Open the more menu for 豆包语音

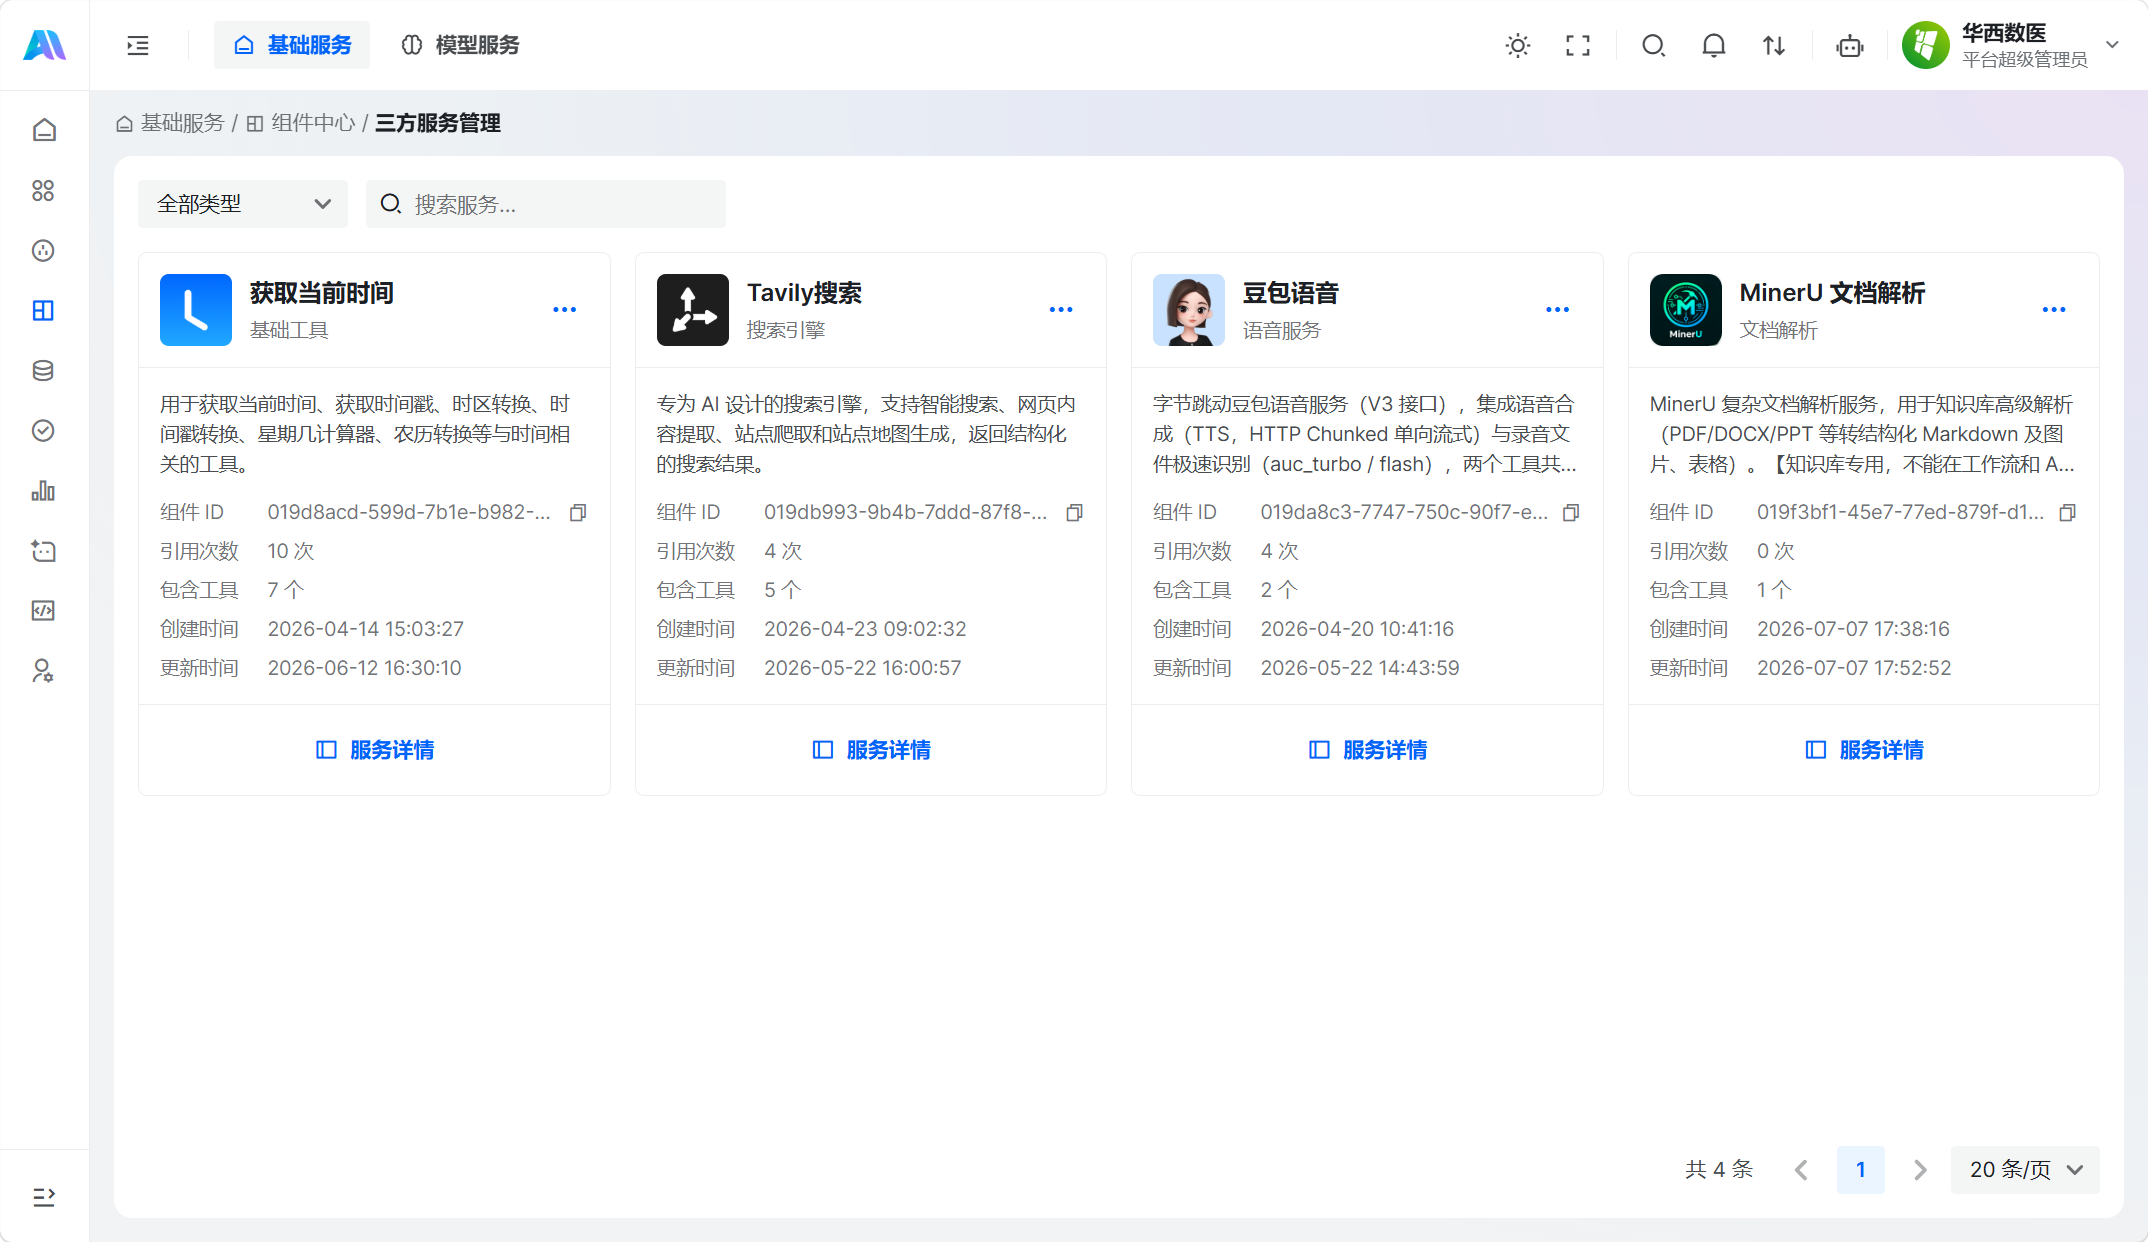[1558, 310]
